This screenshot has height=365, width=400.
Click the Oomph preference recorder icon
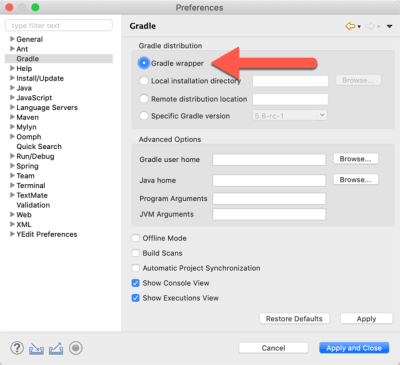(76, 348)
